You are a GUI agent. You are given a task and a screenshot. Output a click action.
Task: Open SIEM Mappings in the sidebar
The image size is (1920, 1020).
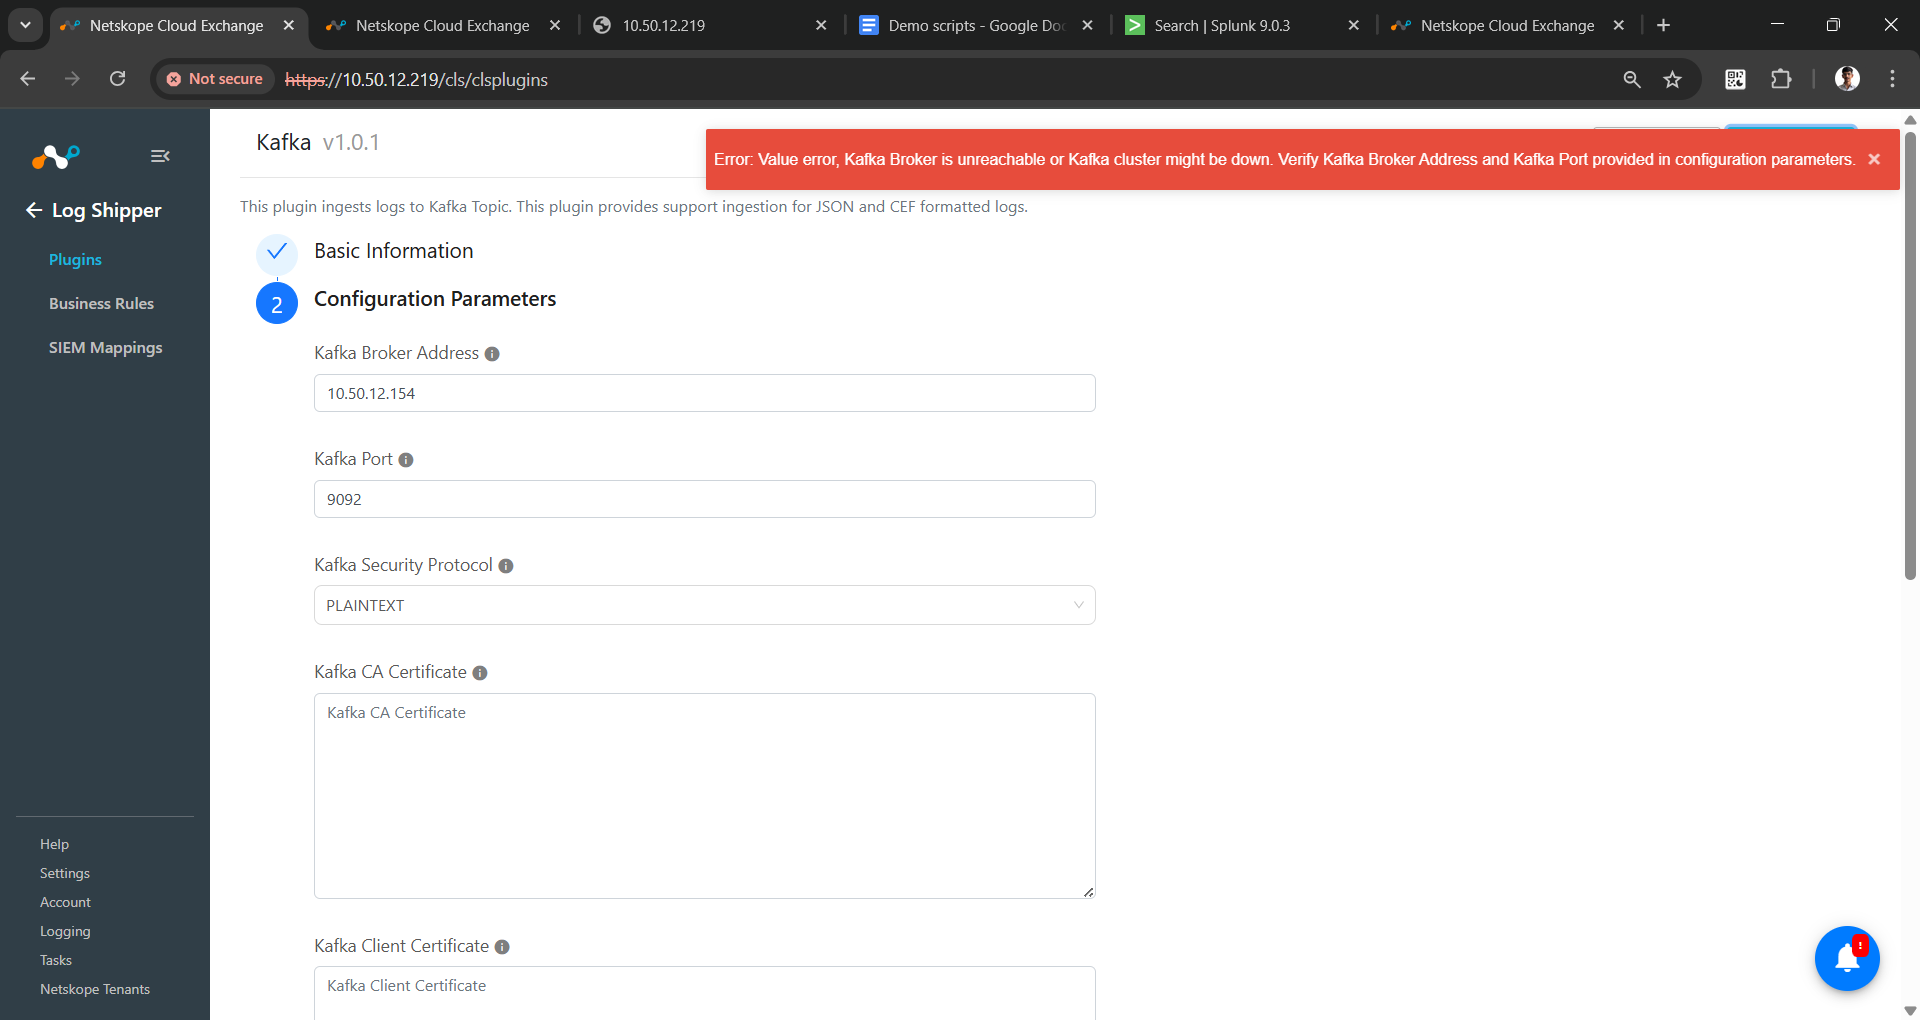point(105,348)
